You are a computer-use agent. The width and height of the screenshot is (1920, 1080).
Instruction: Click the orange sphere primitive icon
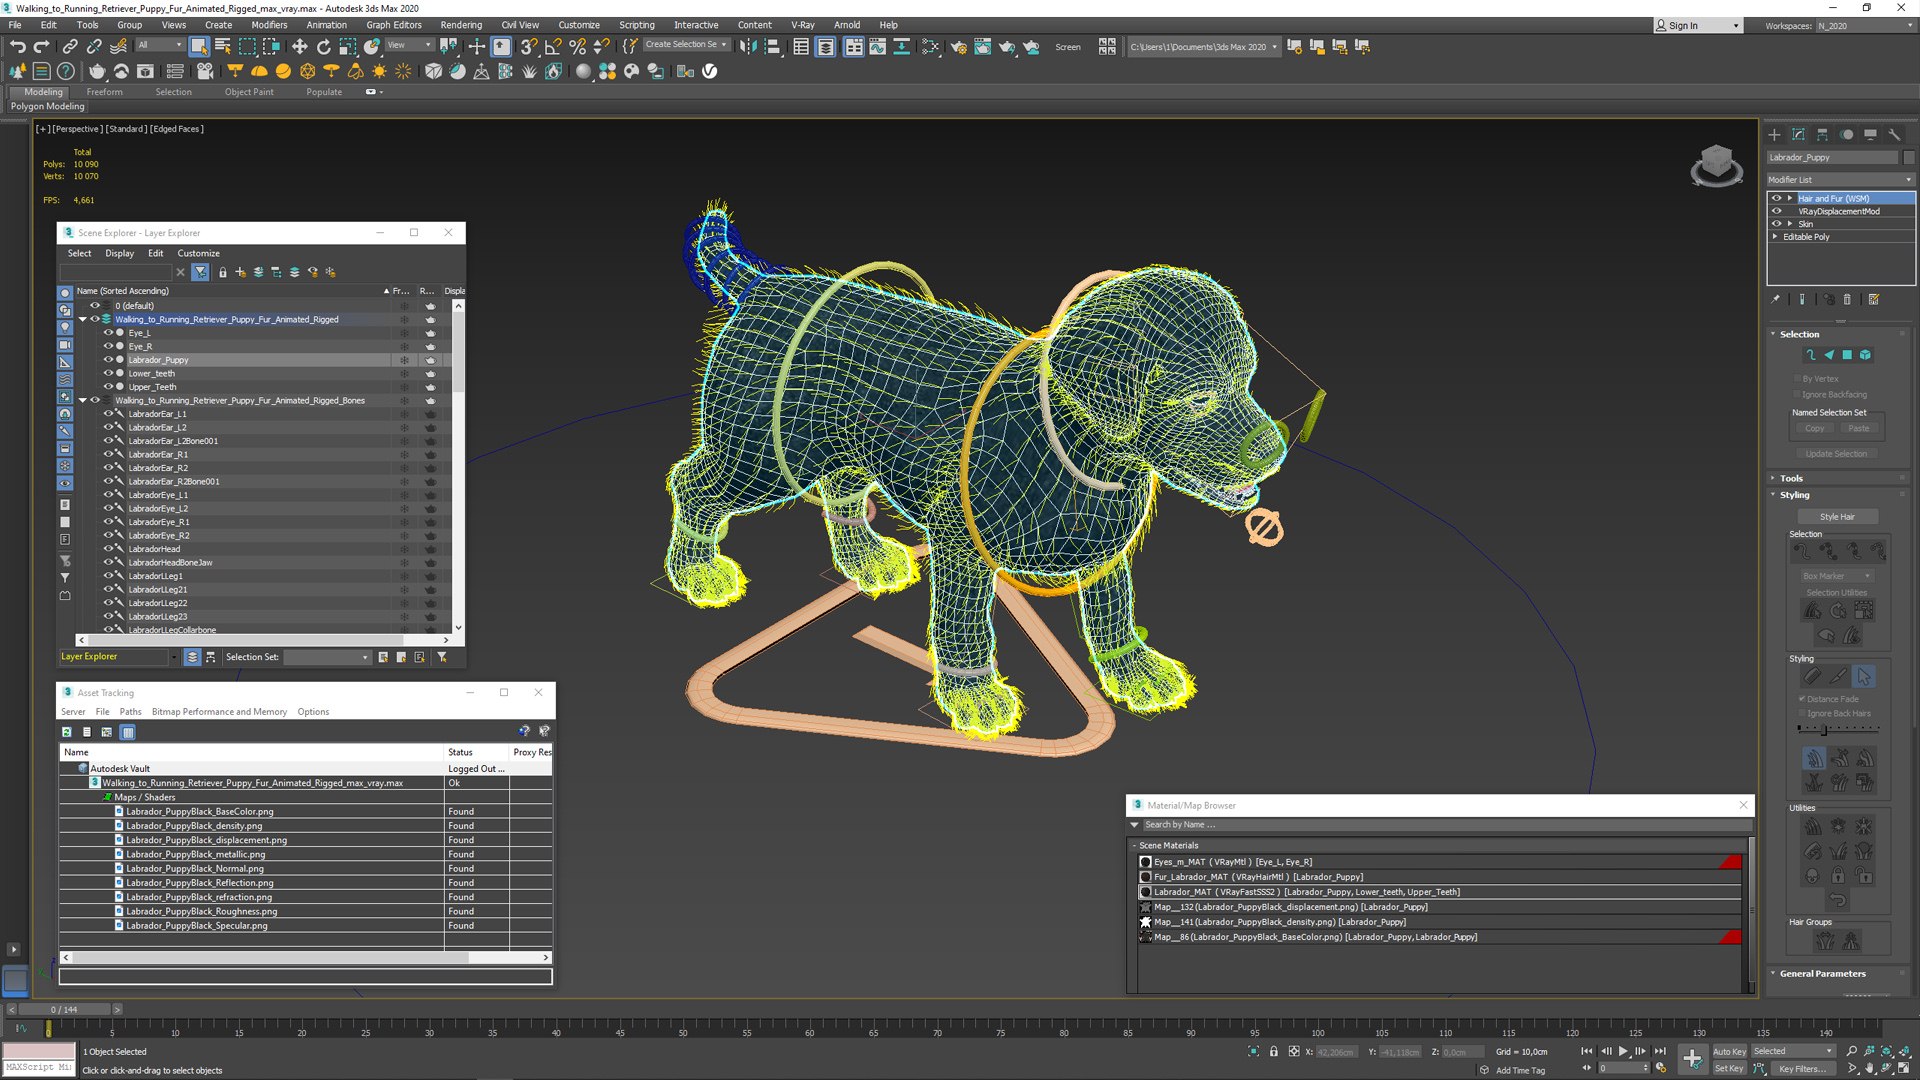(283, 71)
